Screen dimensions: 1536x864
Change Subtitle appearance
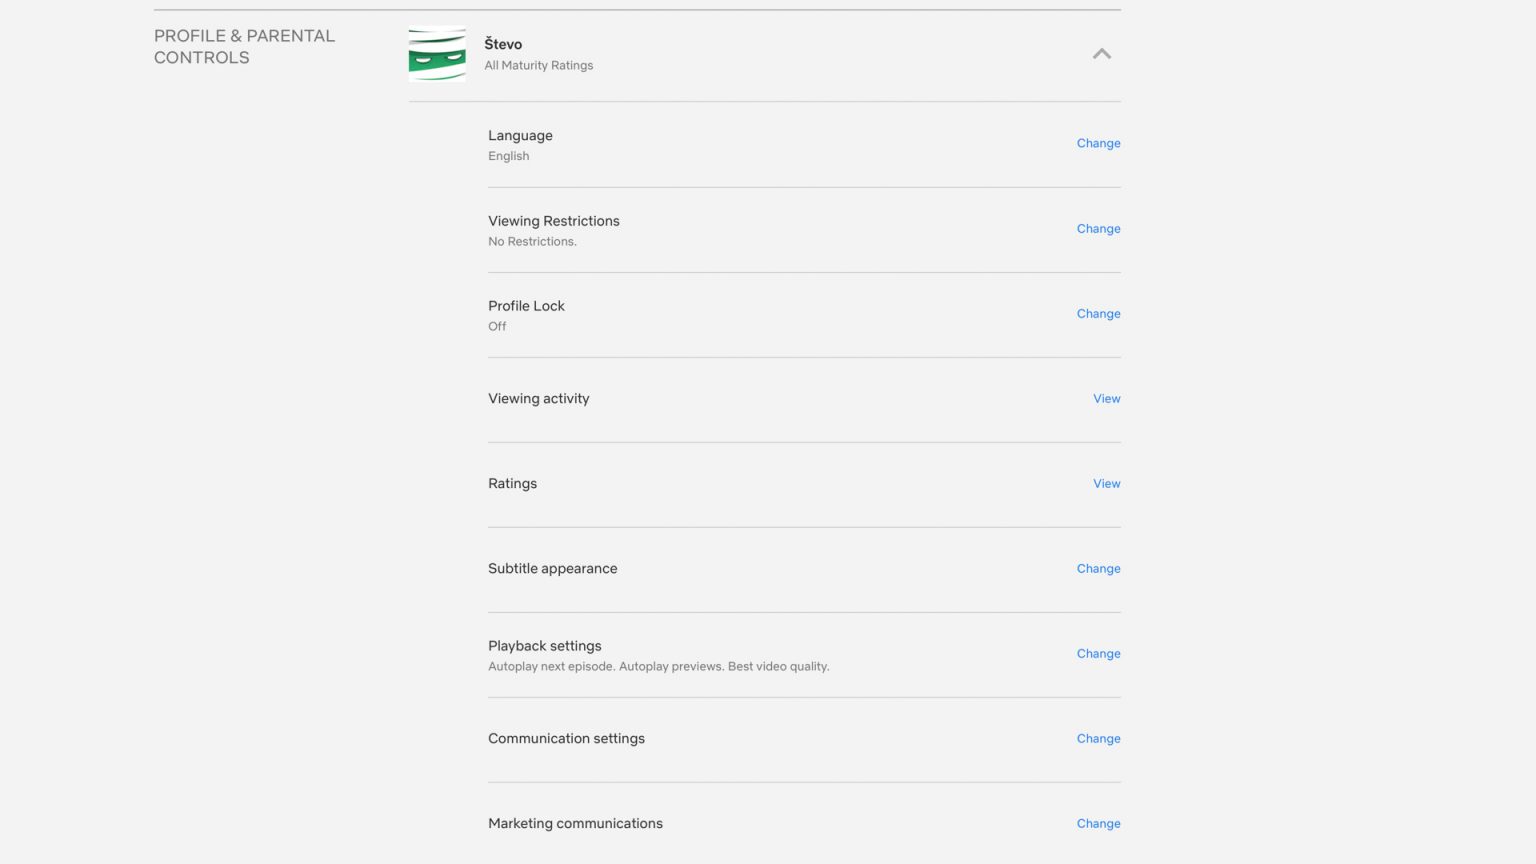pos(1098,568)
